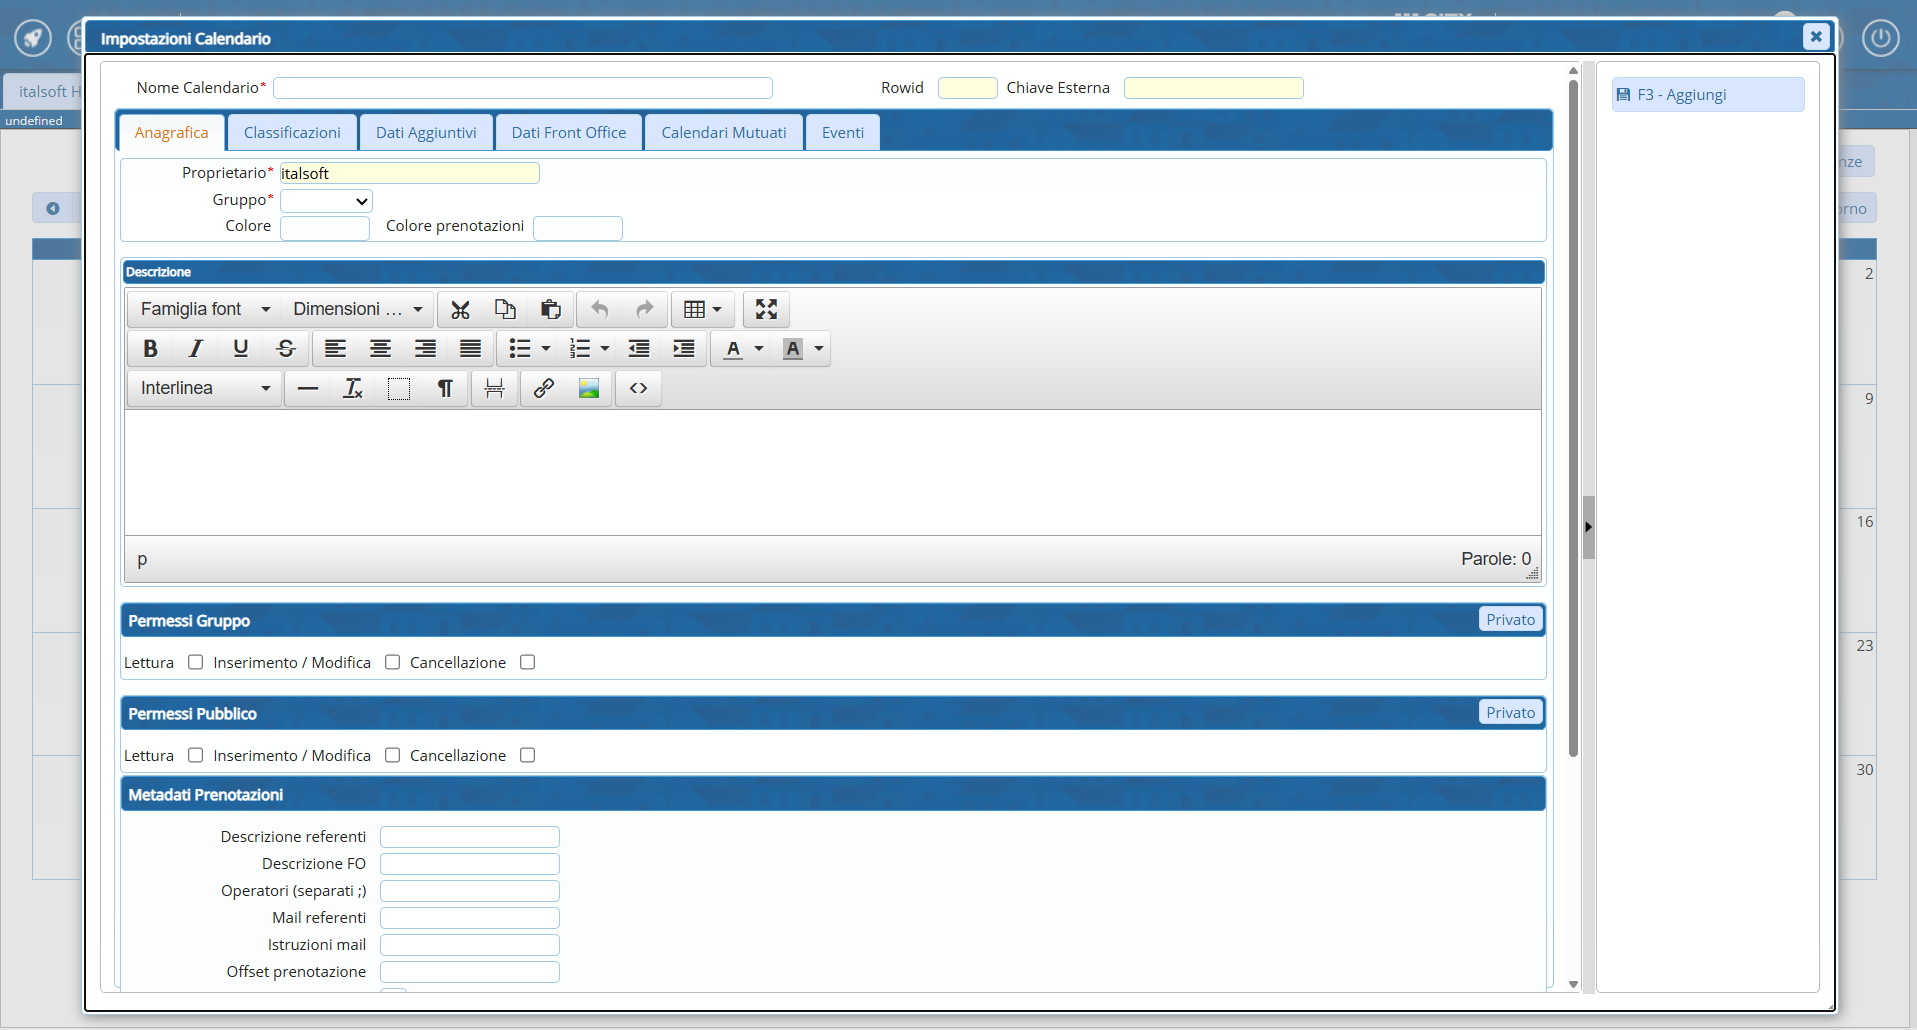
Task: Toggle fullscreen editor mode
Action: click(x=766, y=310)
